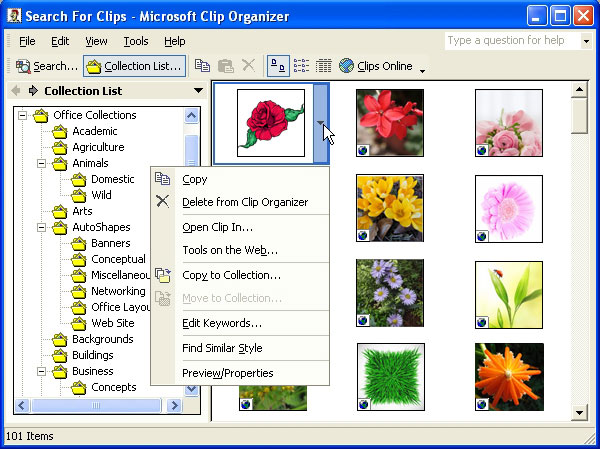The image size is (600, 449).
Task: Choose Open Clip In... menu entry
Action: [x=240, y=227]
